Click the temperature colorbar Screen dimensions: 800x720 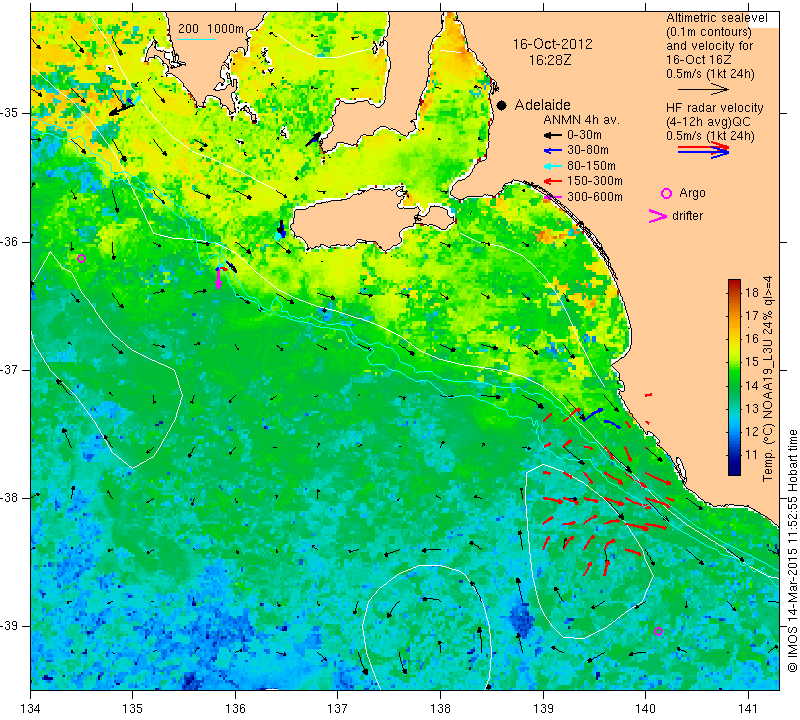pyautogui.click(x=734, y=377)
